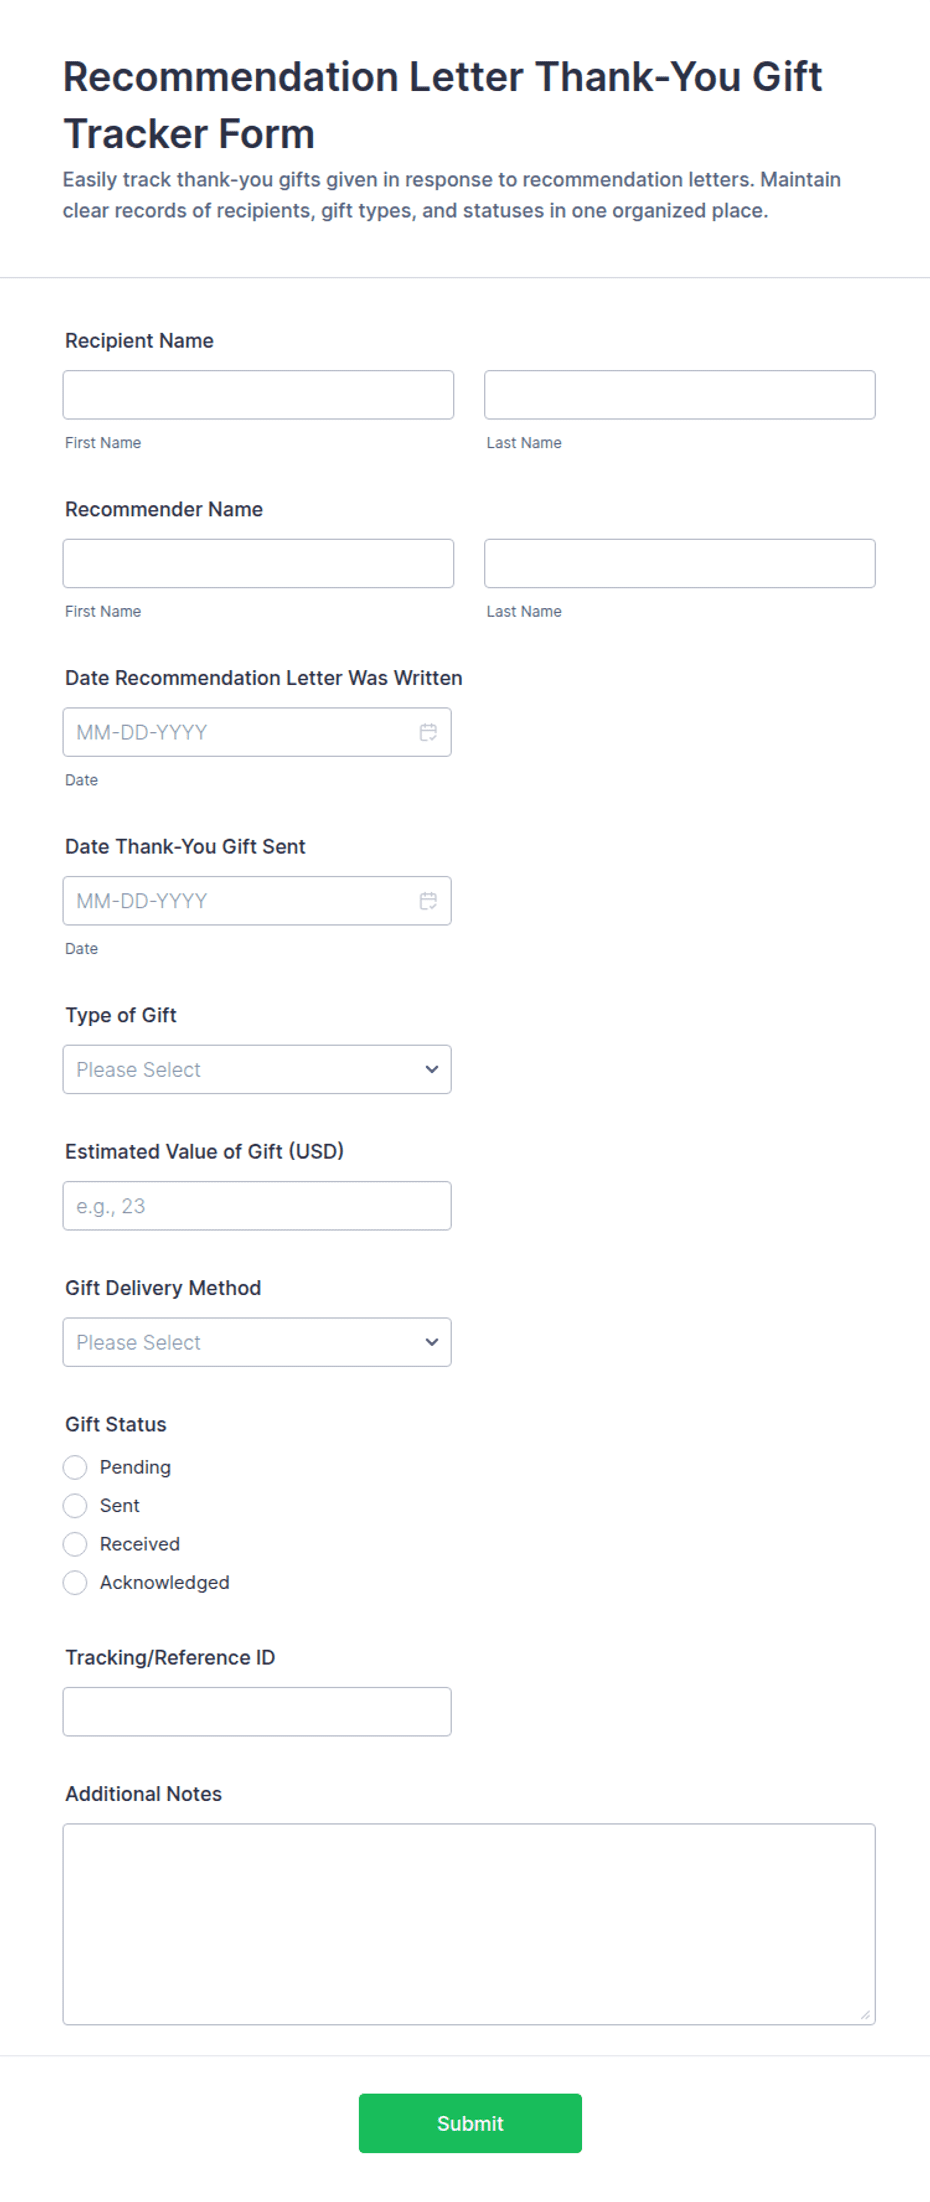
Task: Click the Submit button
Action: coord(470,2123)
